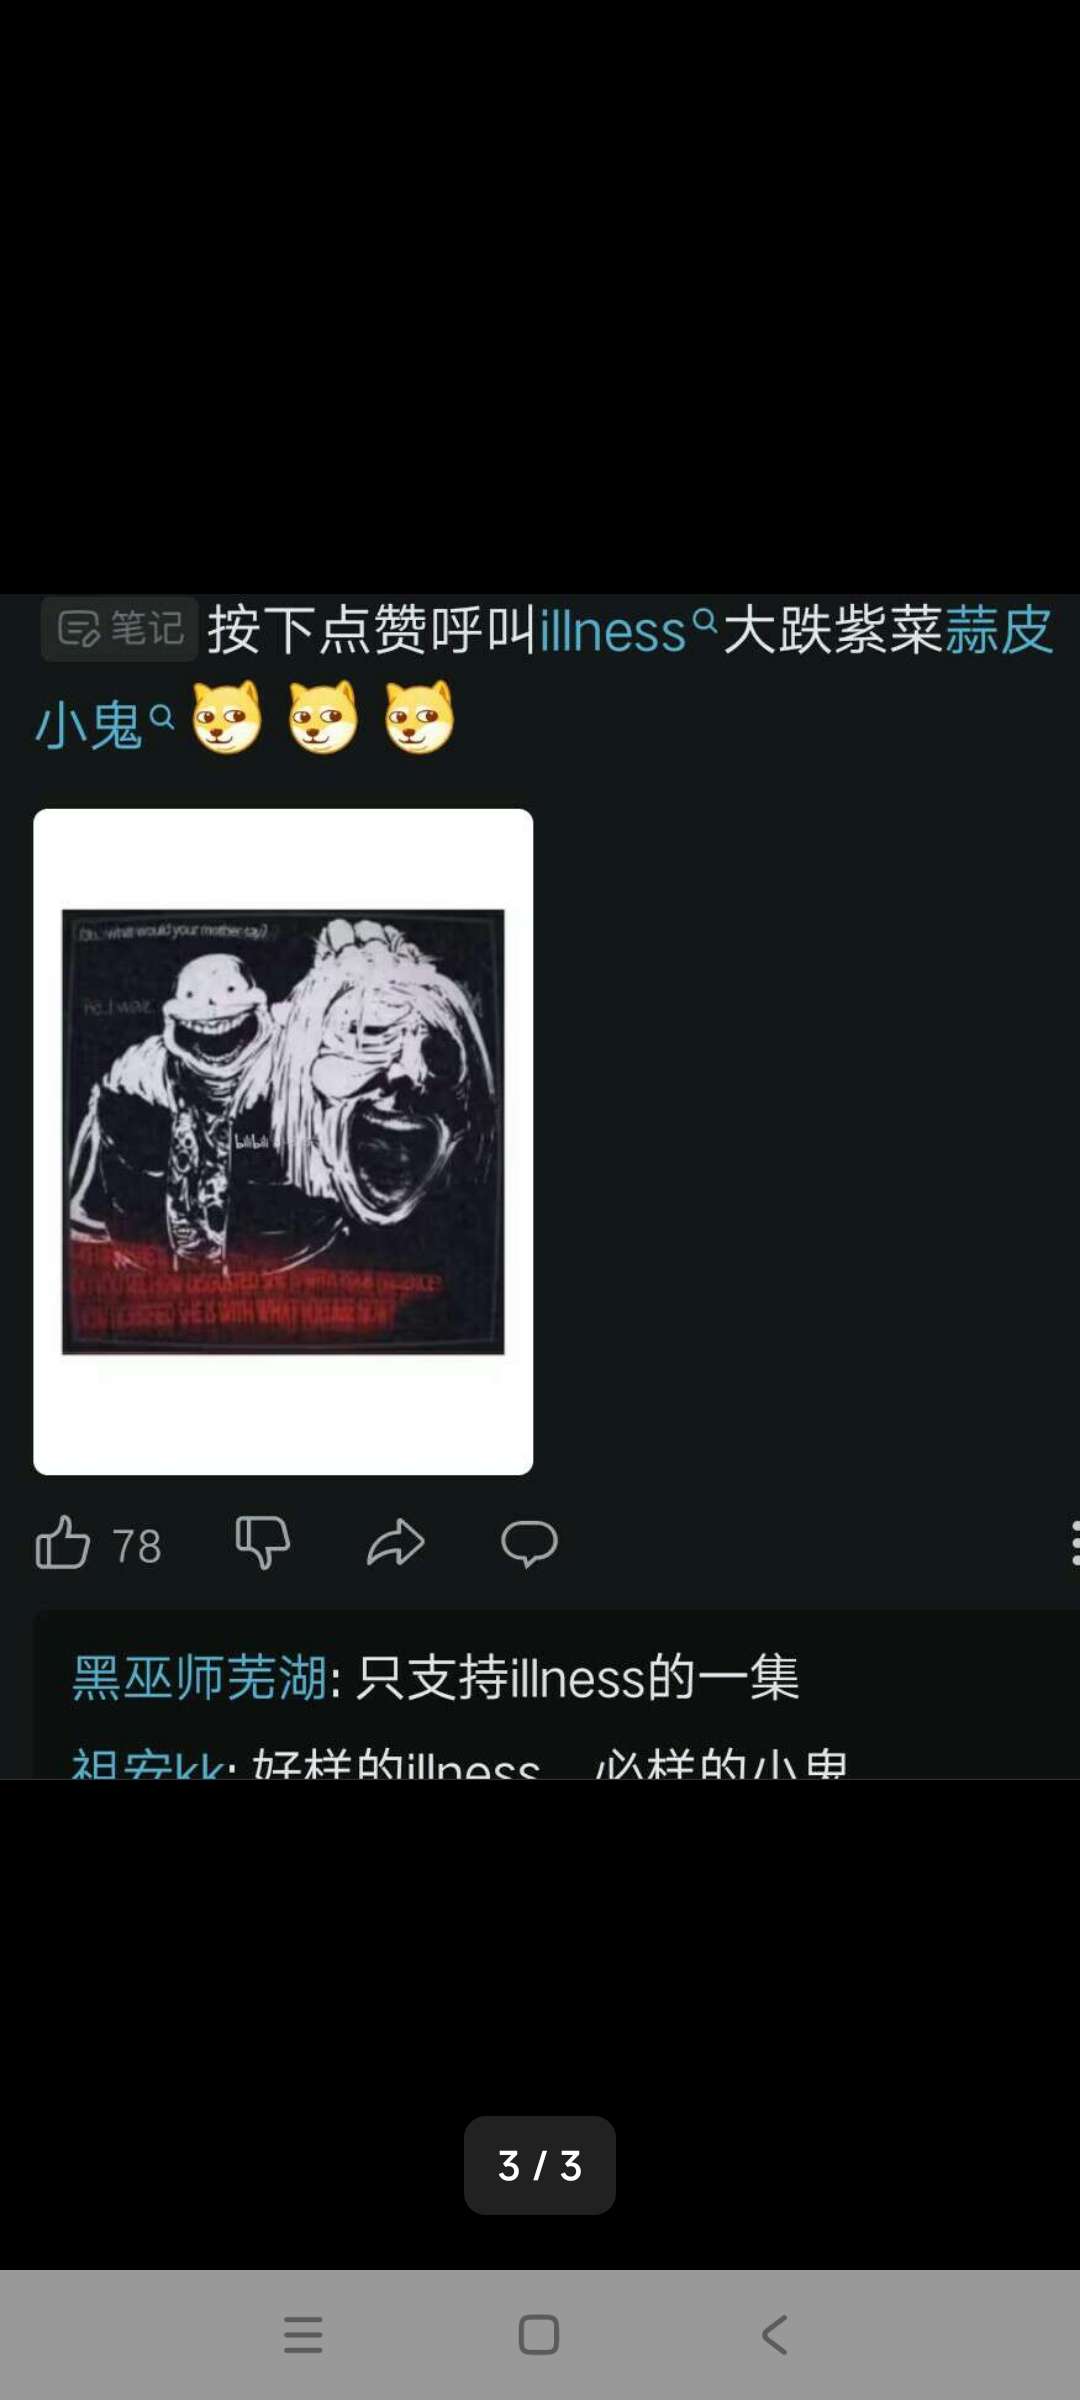The image size is (1080, 2400).
Task: Open the illness search keyword link
Action: [x=613, y=631]
